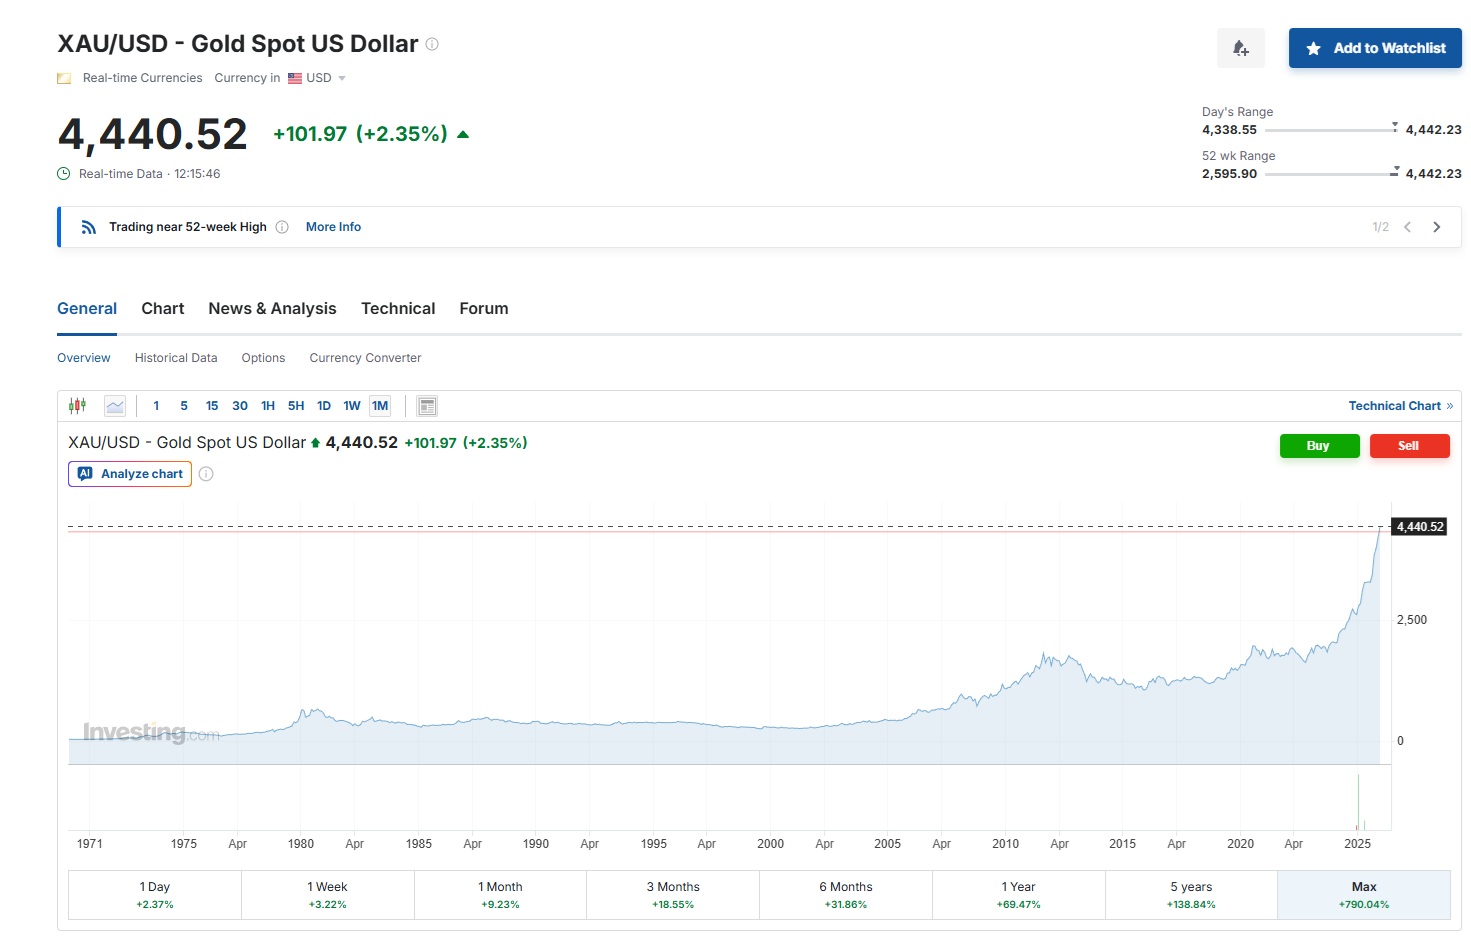Go to the previous banner message arrow
Viewport: 1471px width, 950px height.
point(1407,227)
